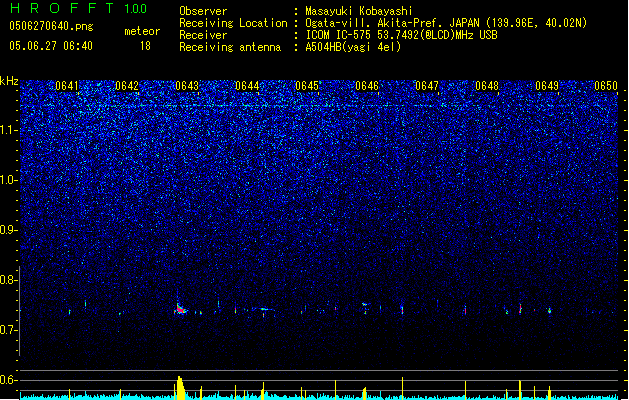Select the 1.1 frequency axis label
This screenshot has width=629, height=400.
[8, 130]
